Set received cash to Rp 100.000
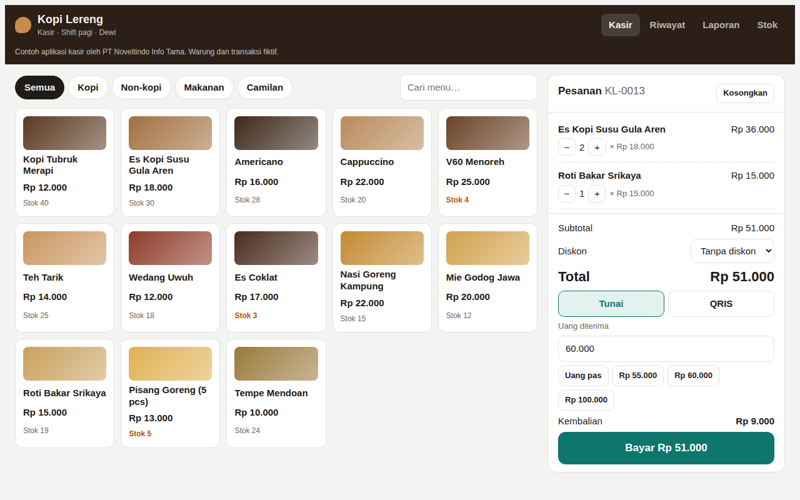 (x=586, y=400)
